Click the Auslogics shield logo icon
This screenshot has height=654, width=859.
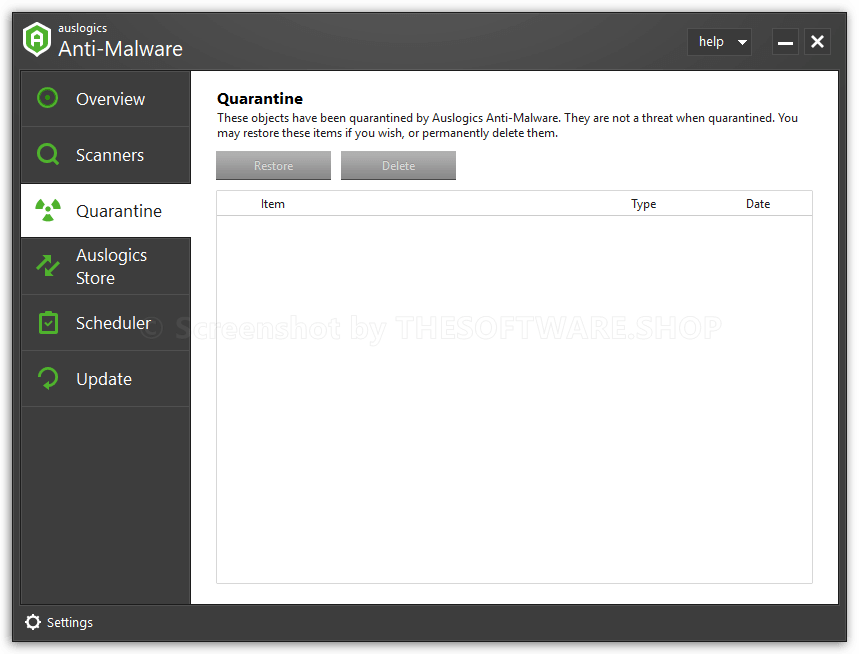[x=37, y=39]
